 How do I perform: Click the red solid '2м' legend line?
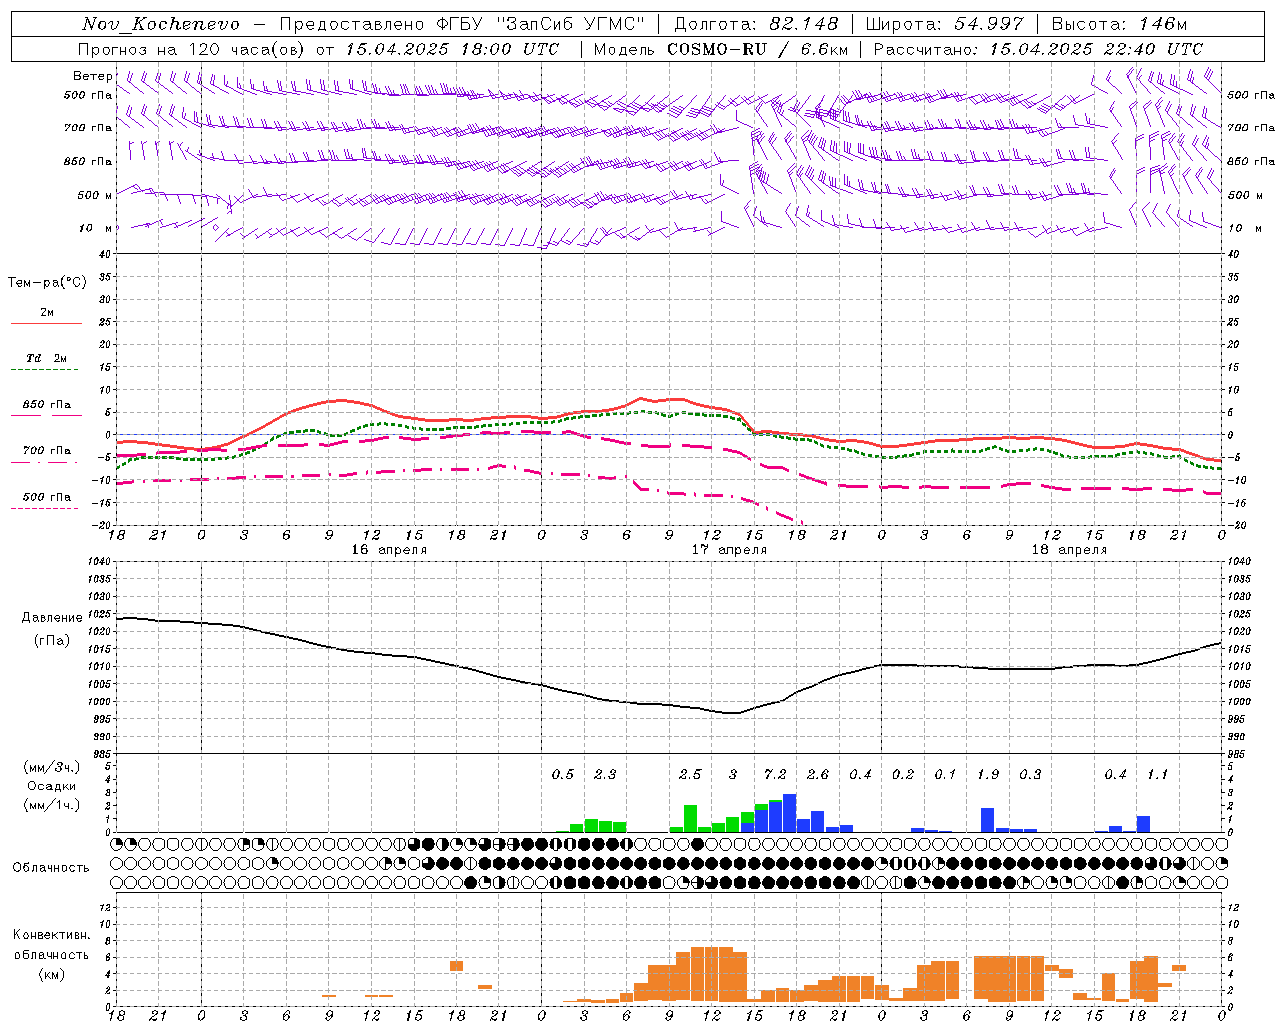click(47, 324)
